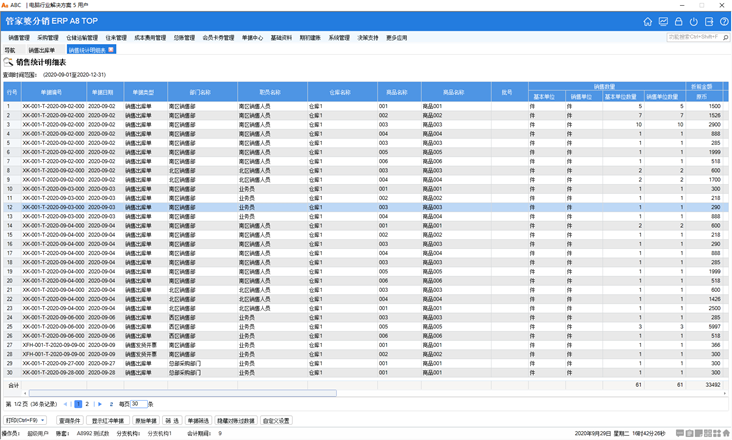
Task: Close the 销售统计明细表 tab
Action: coord(111,49)
